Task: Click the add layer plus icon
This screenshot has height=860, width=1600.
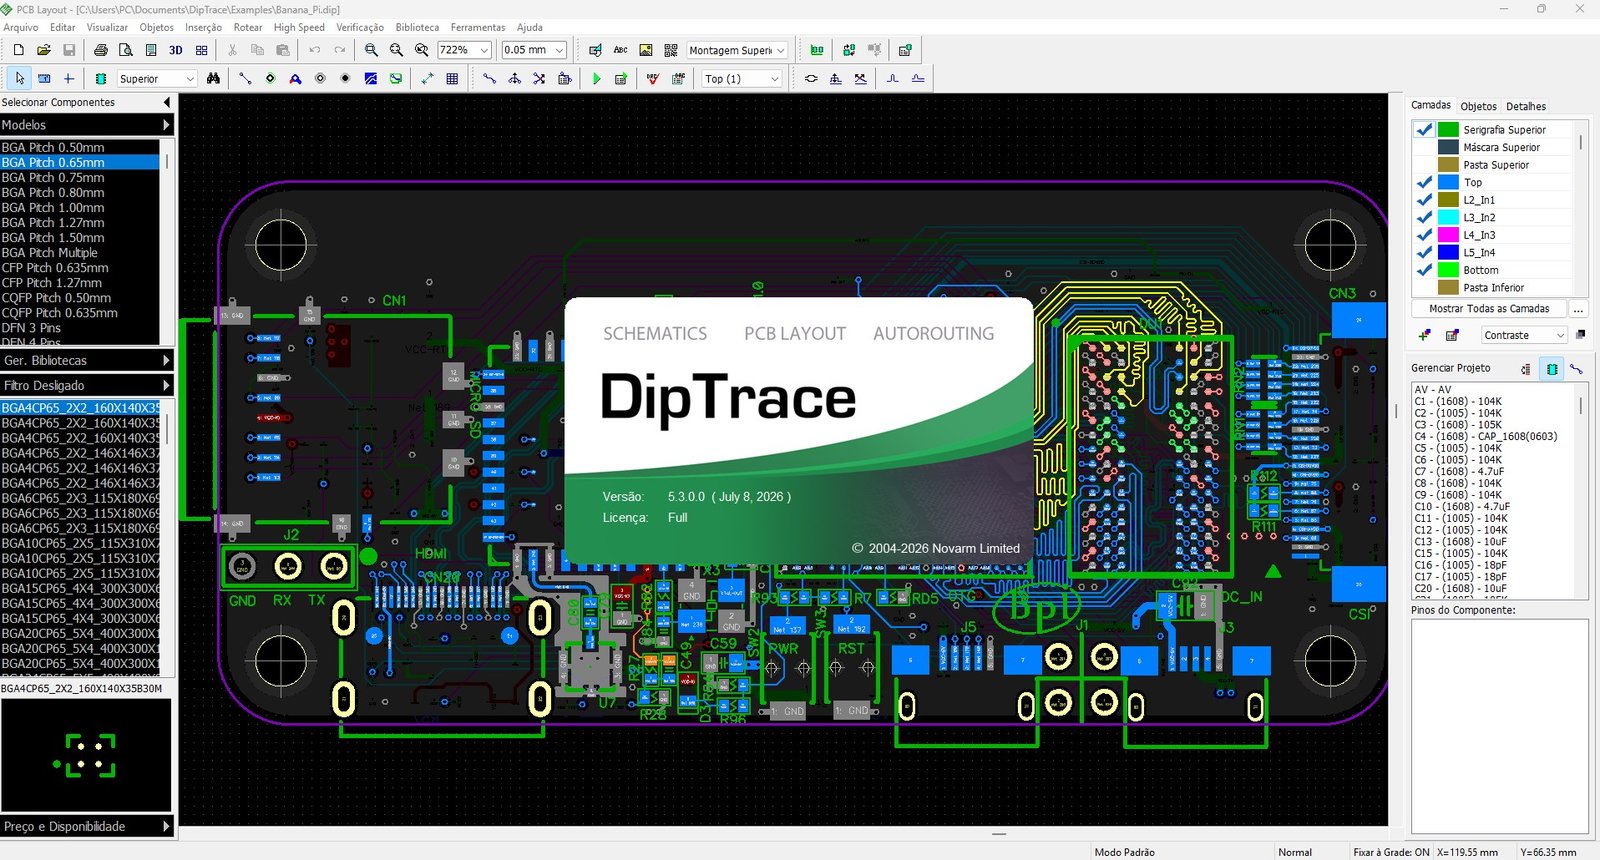Action: [x=1425, y=335]
